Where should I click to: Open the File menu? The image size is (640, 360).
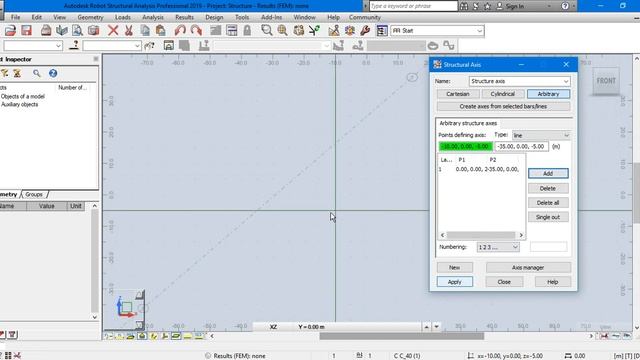click(x=16, y=18)
